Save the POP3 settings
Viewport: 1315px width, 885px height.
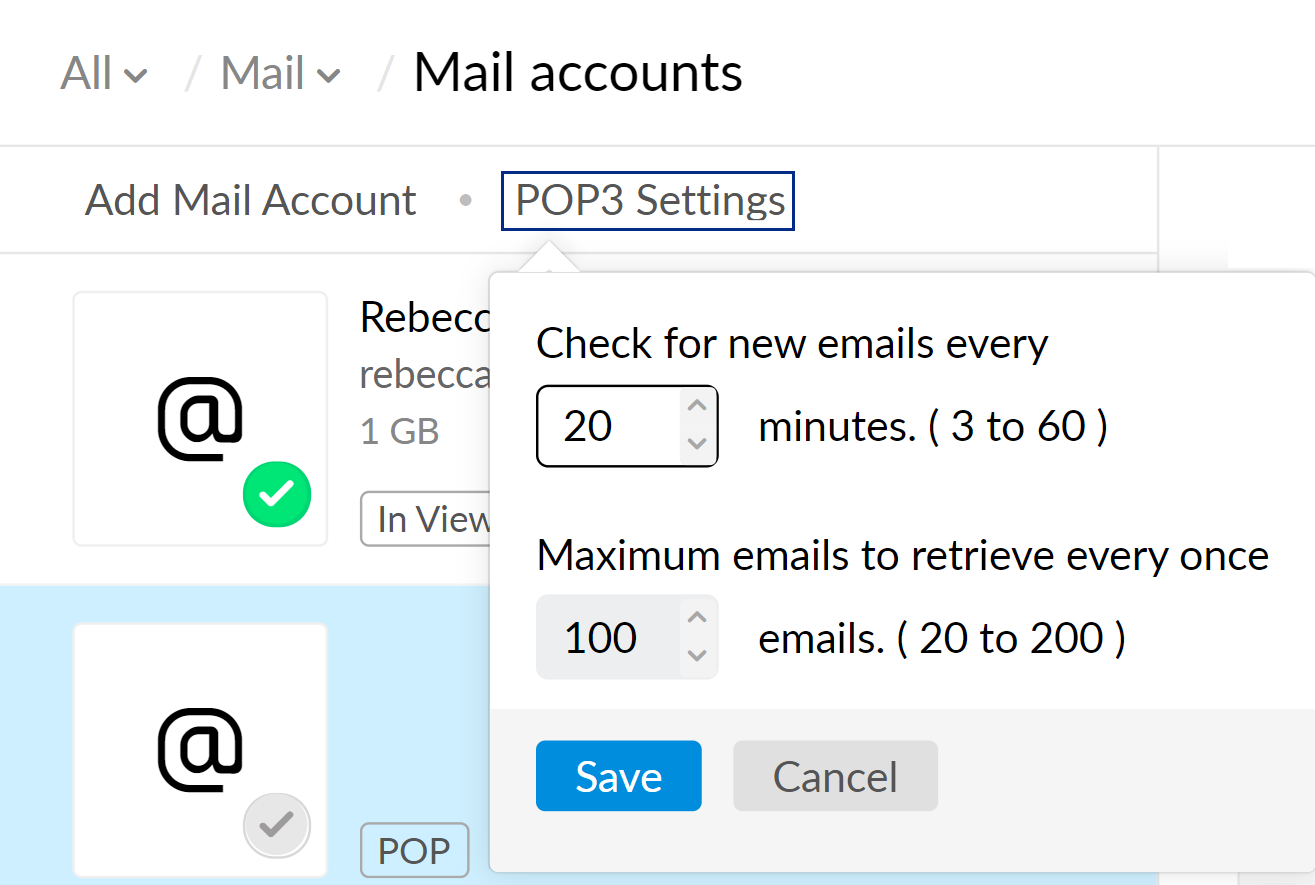click(x=618, y=775)
